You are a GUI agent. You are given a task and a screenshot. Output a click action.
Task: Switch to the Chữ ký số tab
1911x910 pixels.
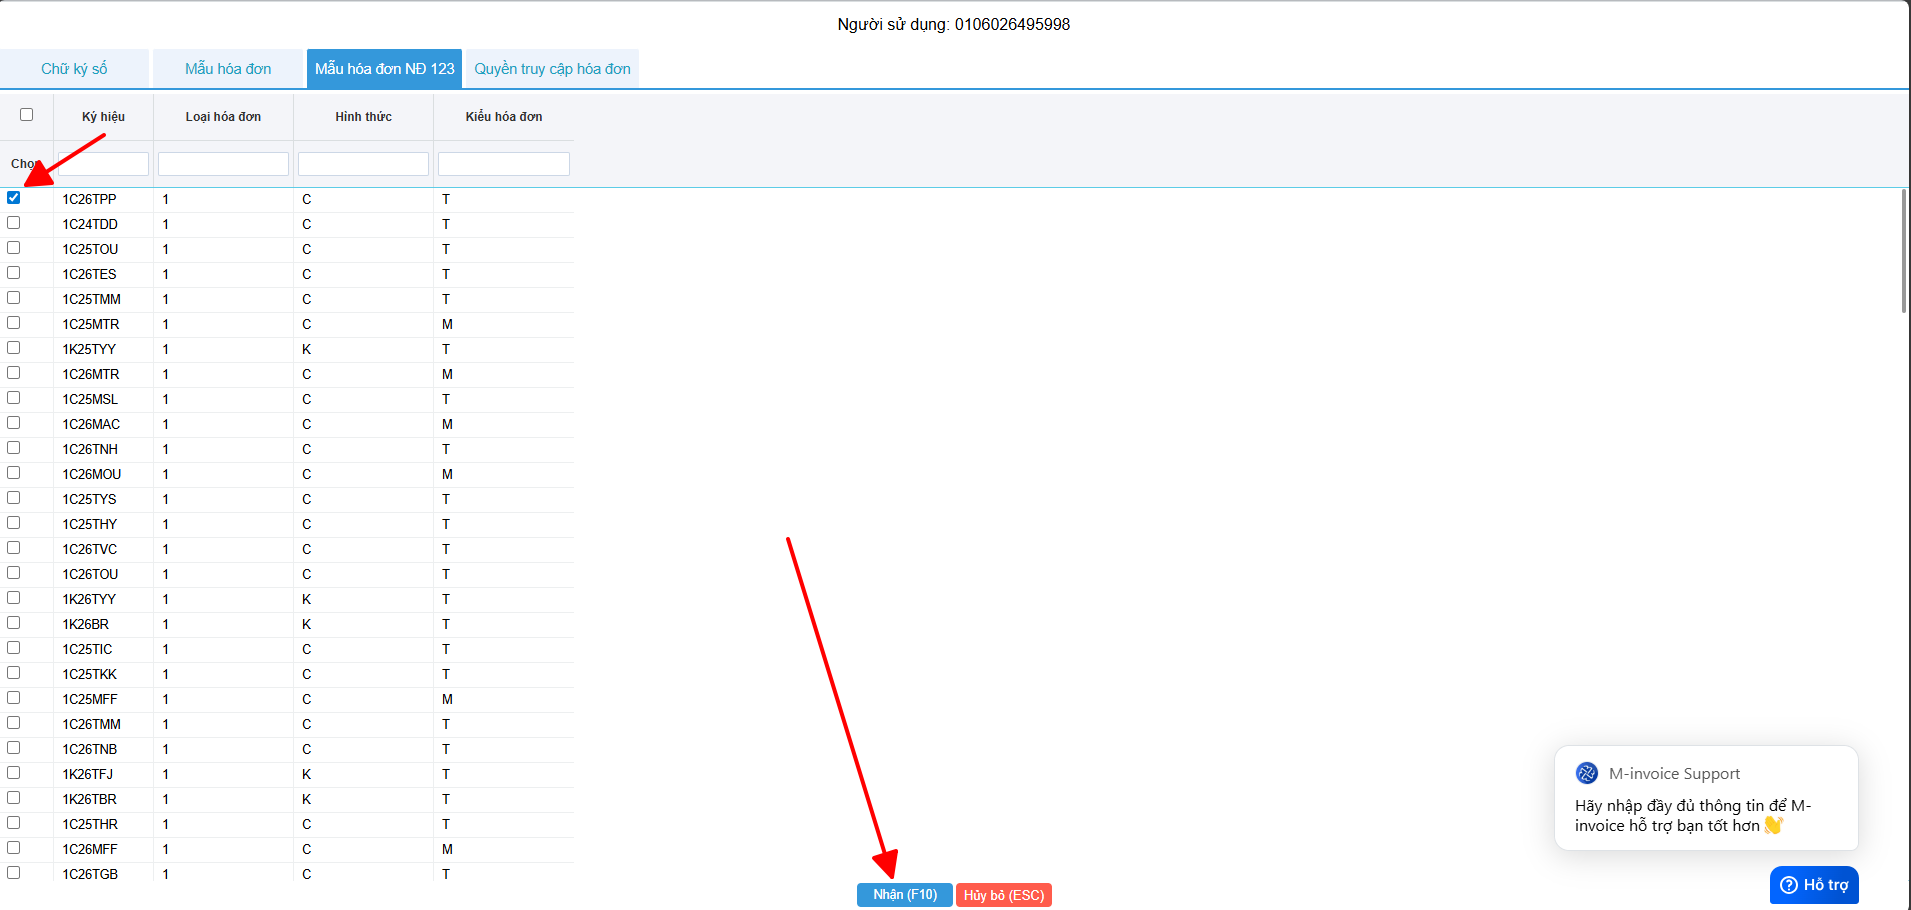[74, 69]
